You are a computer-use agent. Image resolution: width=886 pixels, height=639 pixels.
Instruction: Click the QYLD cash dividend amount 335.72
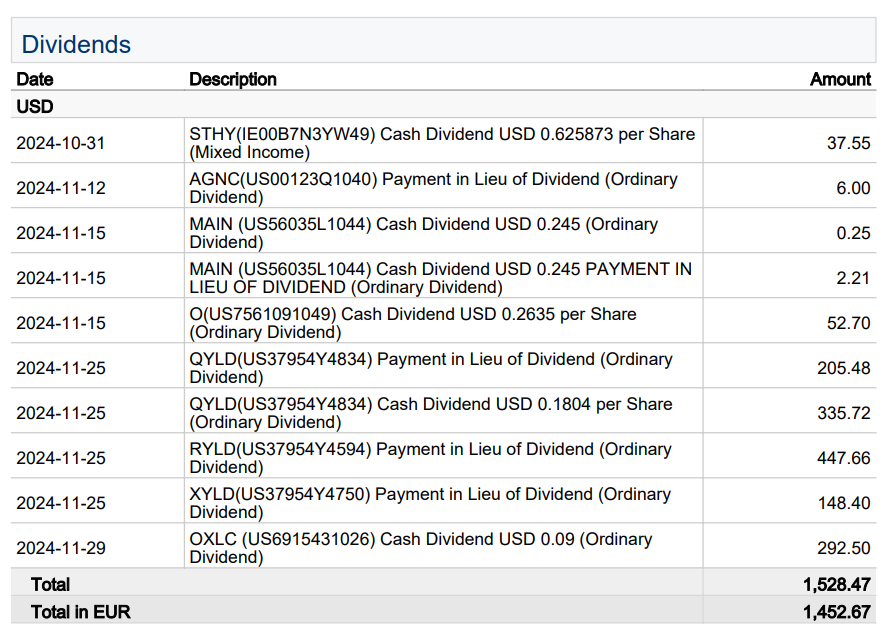click(843, 413)
